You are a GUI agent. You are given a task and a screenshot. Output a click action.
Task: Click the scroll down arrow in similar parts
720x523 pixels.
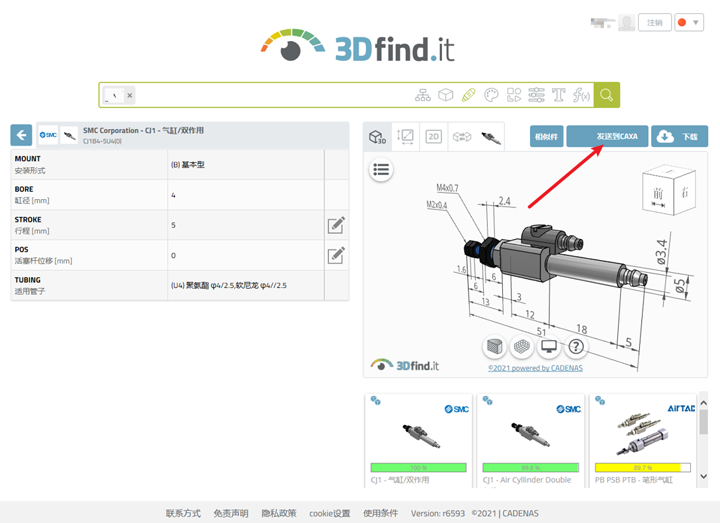tap(703, 477)
